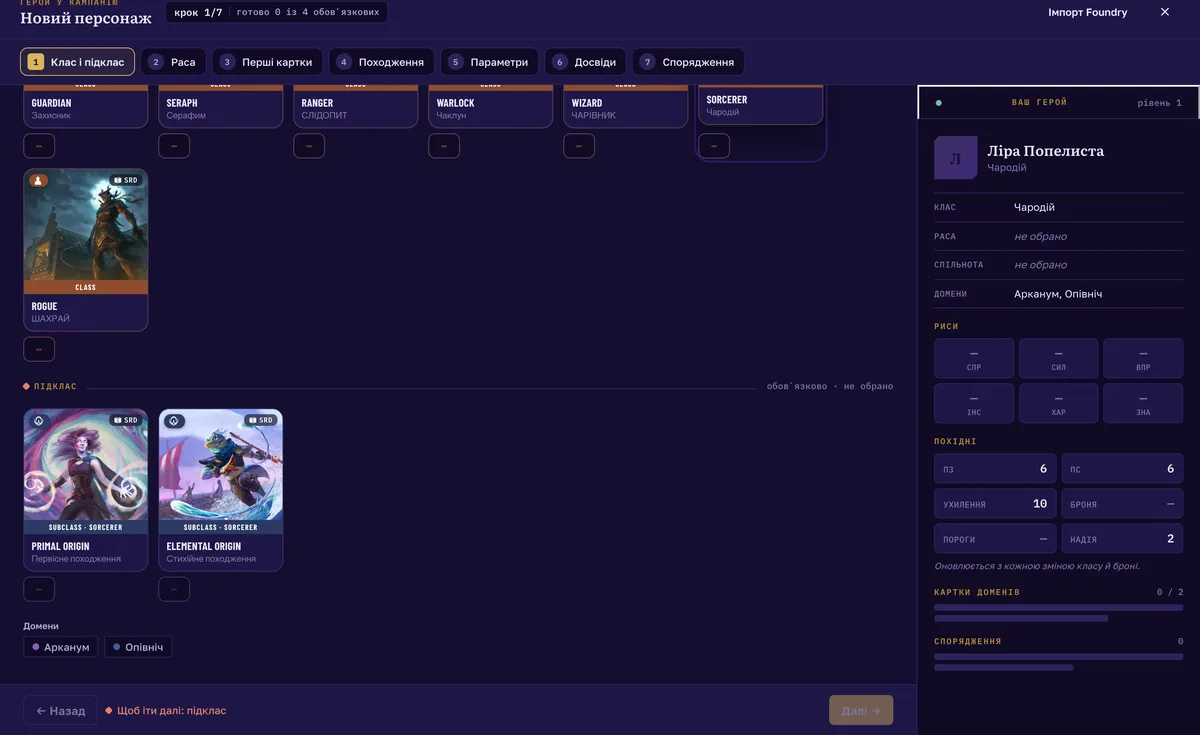Go to the Досвіди step tab
1200x735 pixels.
click(585, 62)
